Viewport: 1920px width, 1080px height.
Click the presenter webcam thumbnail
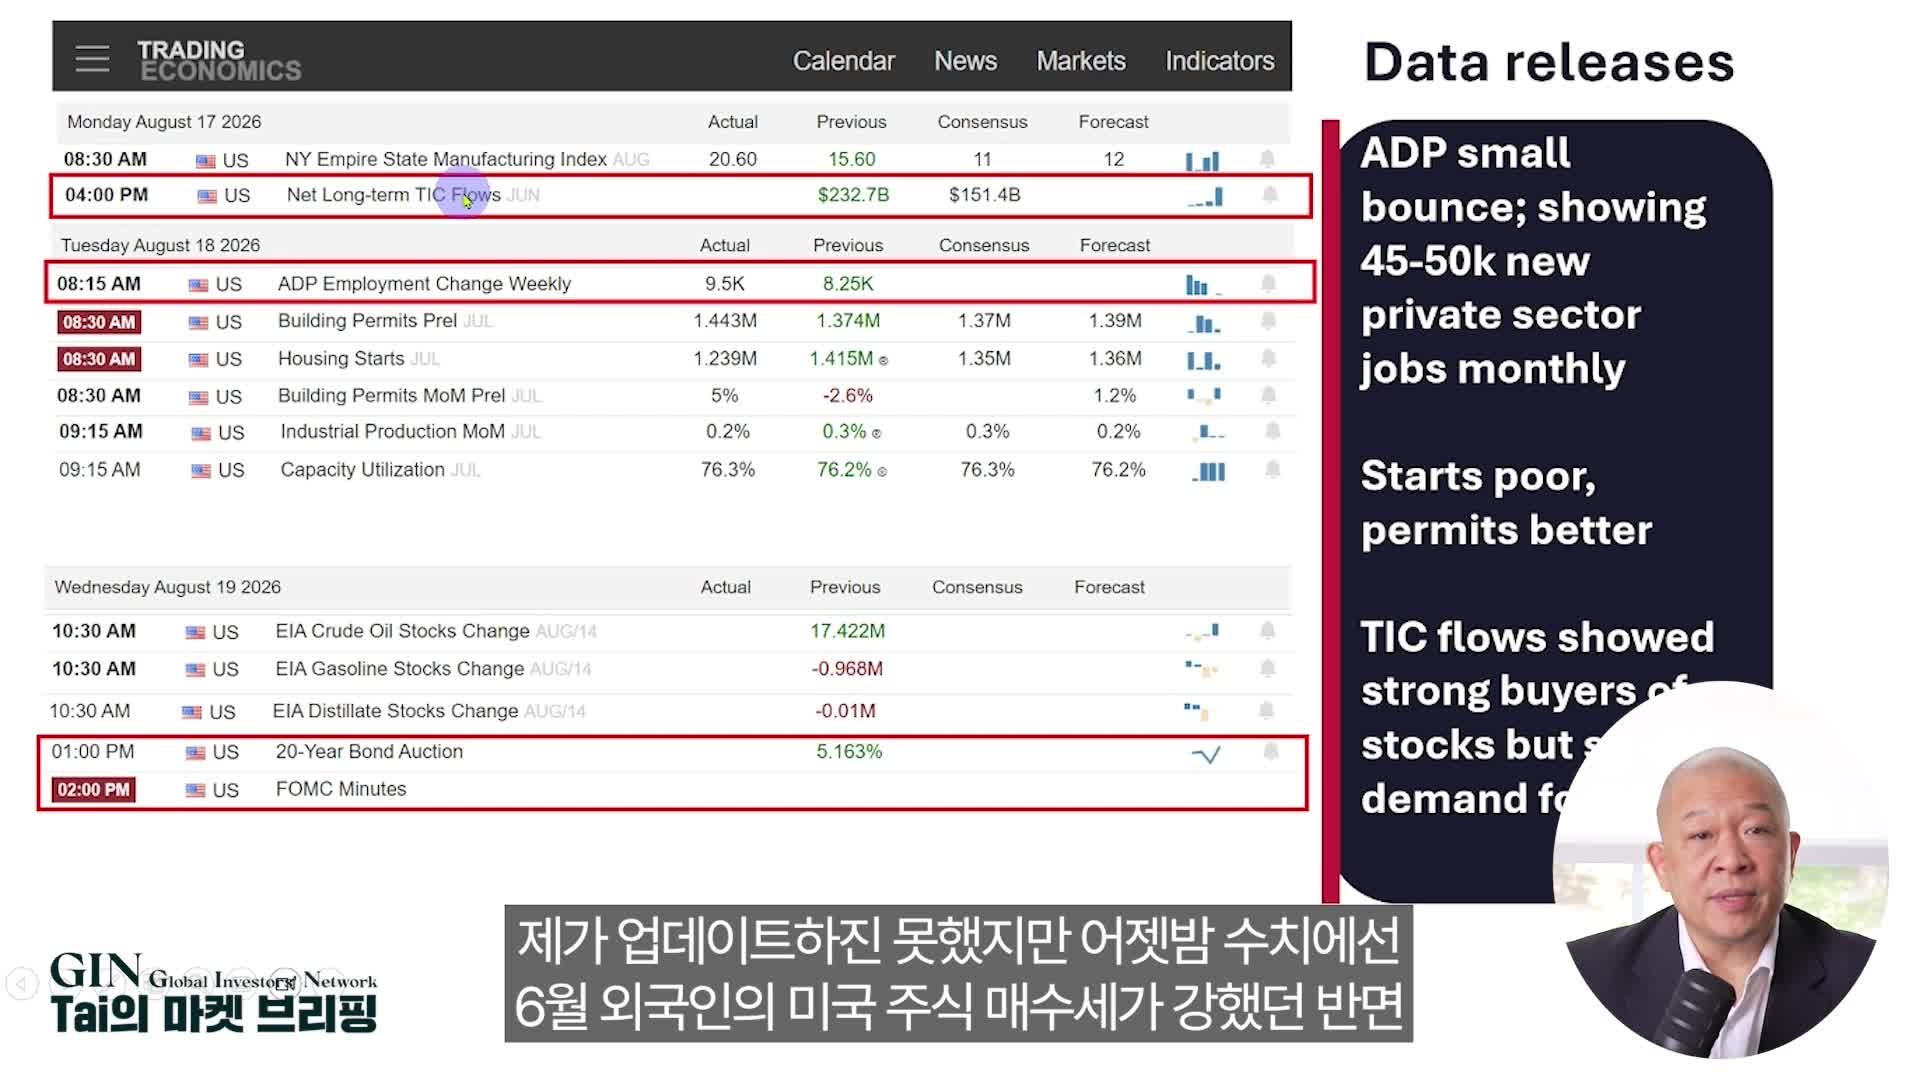(x=1720, y=870)
